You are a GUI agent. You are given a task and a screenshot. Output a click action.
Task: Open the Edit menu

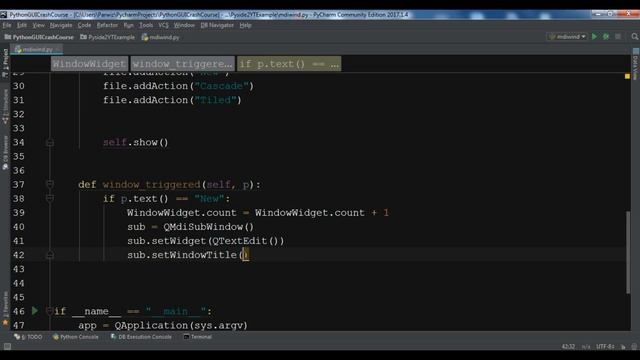pyautogui.click(x=22, y=25)
